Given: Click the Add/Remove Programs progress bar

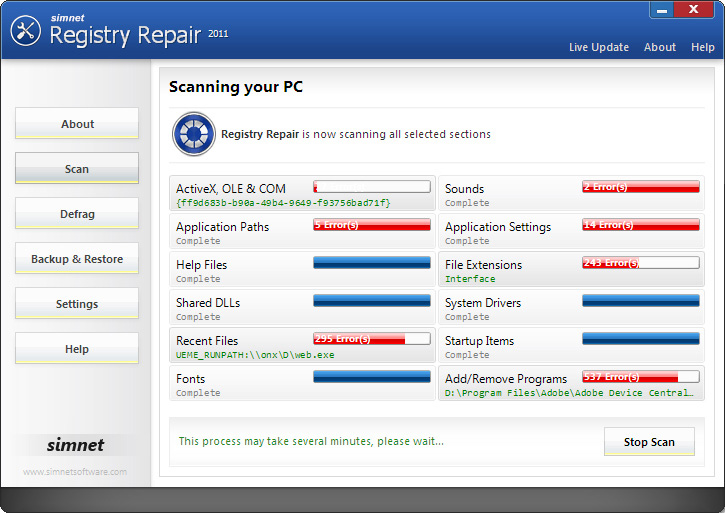Looking at the screenshot, I should [641, 377].
